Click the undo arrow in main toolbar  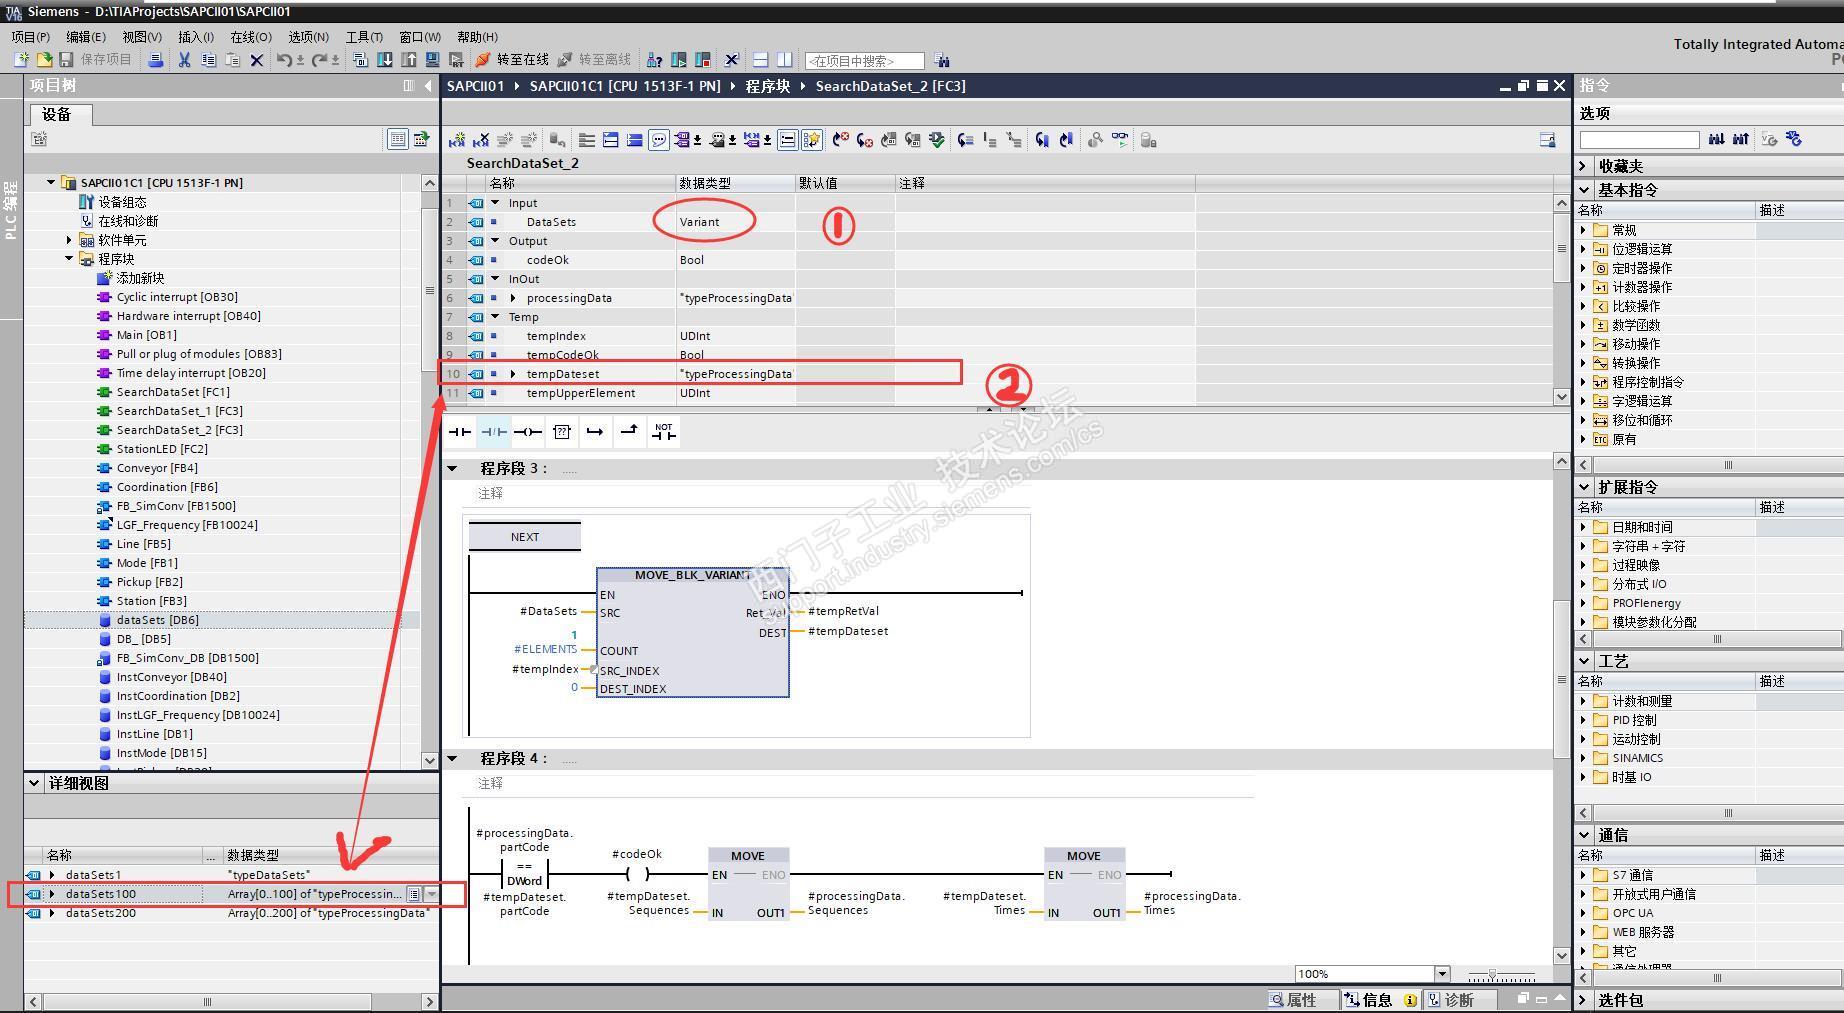[x=284, y=60]
